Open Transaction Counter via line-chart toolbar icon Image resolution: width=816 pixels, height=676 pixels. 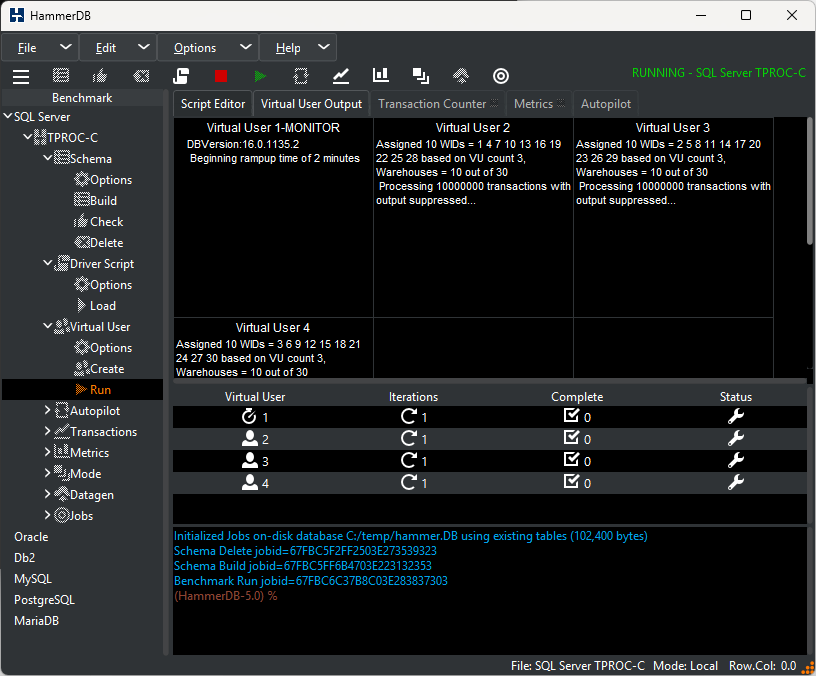(x=341, y=76)
